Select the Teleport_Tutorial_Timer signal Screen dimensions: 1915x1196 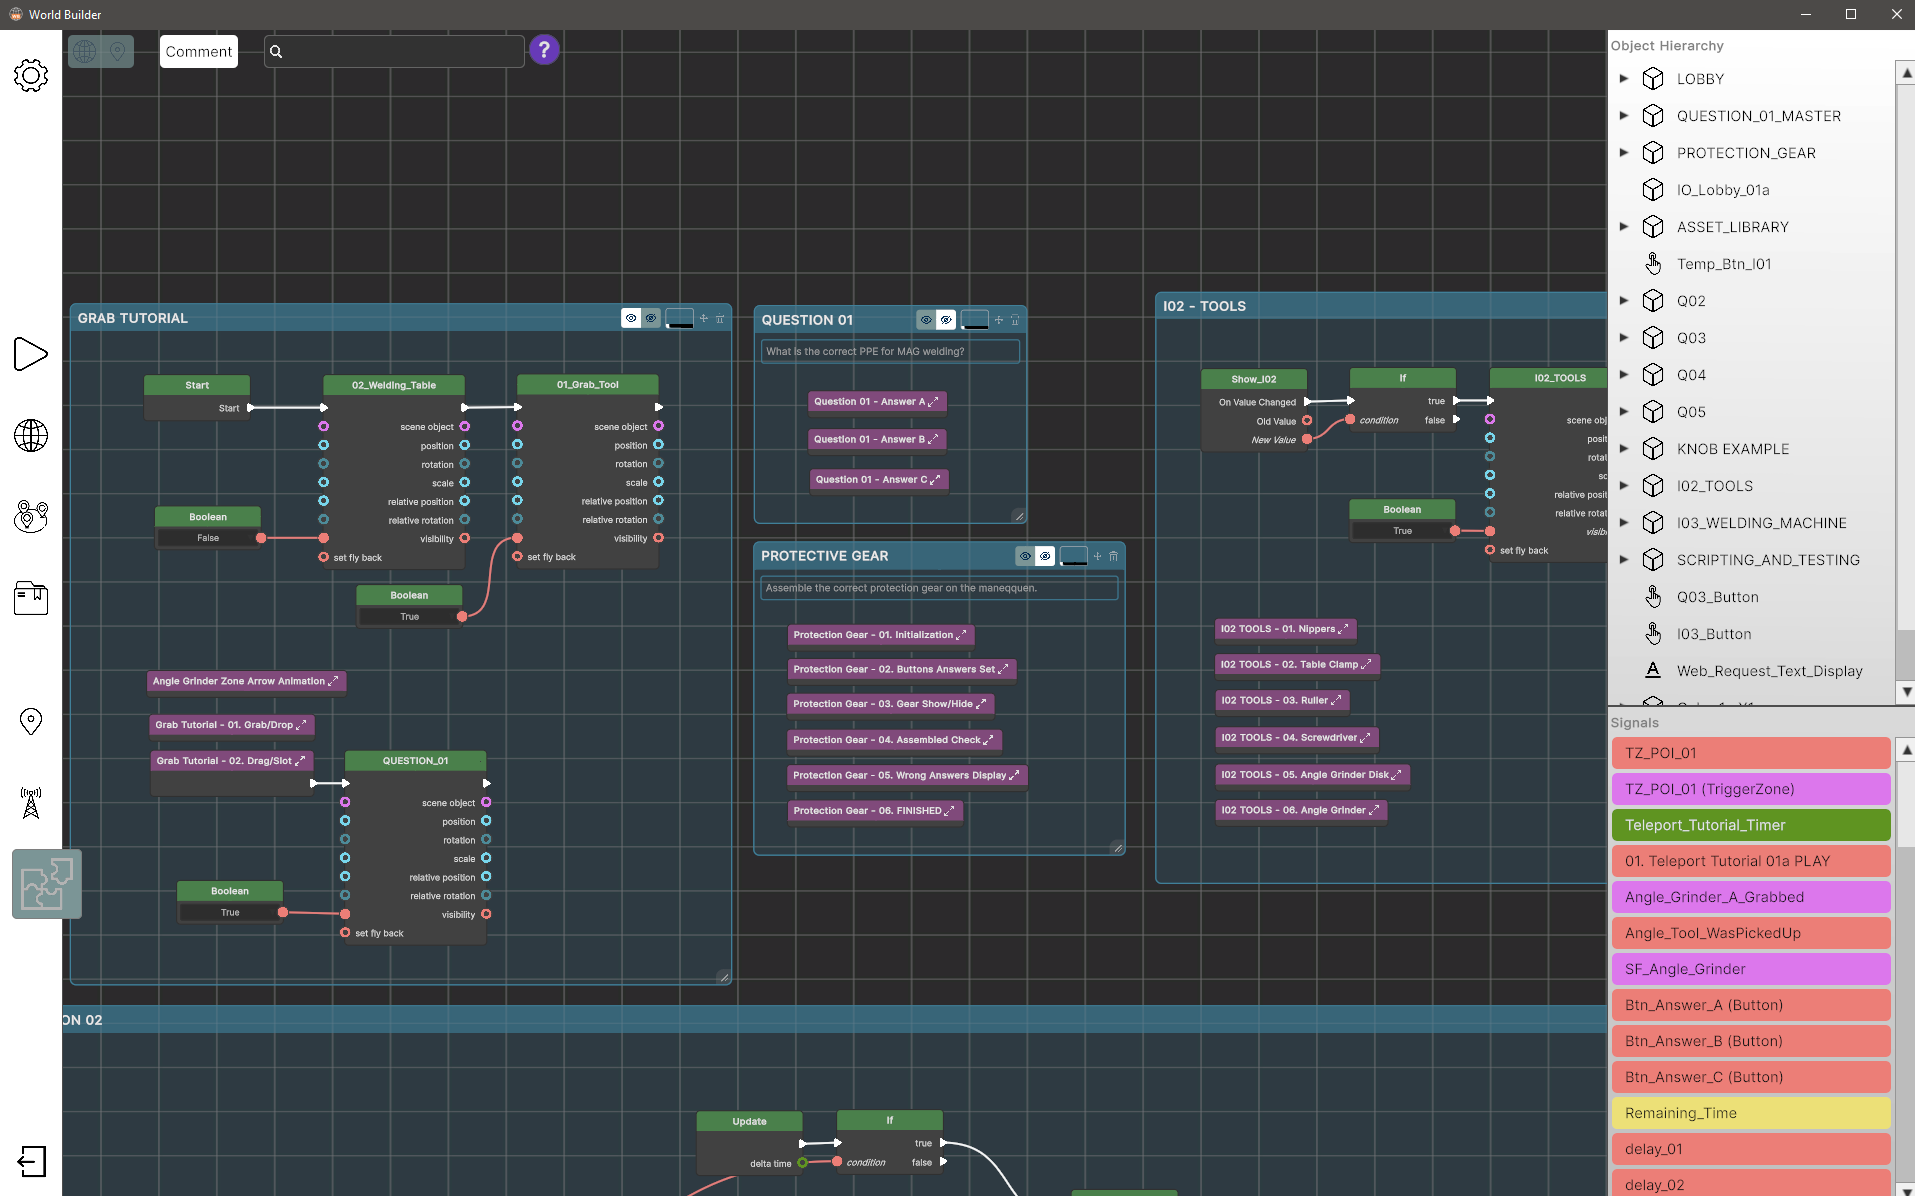point(1749,825)
